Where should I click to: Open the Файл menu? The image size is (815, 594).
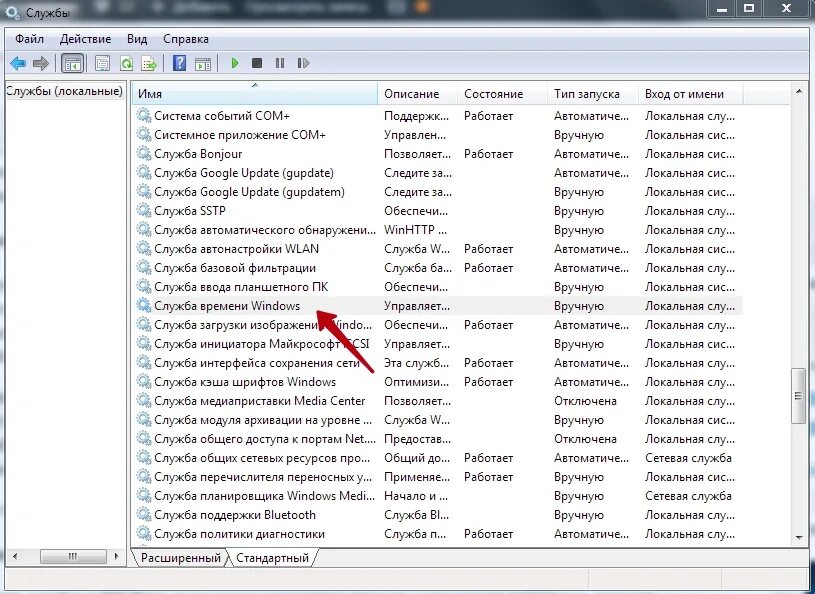tap(29, 39)
